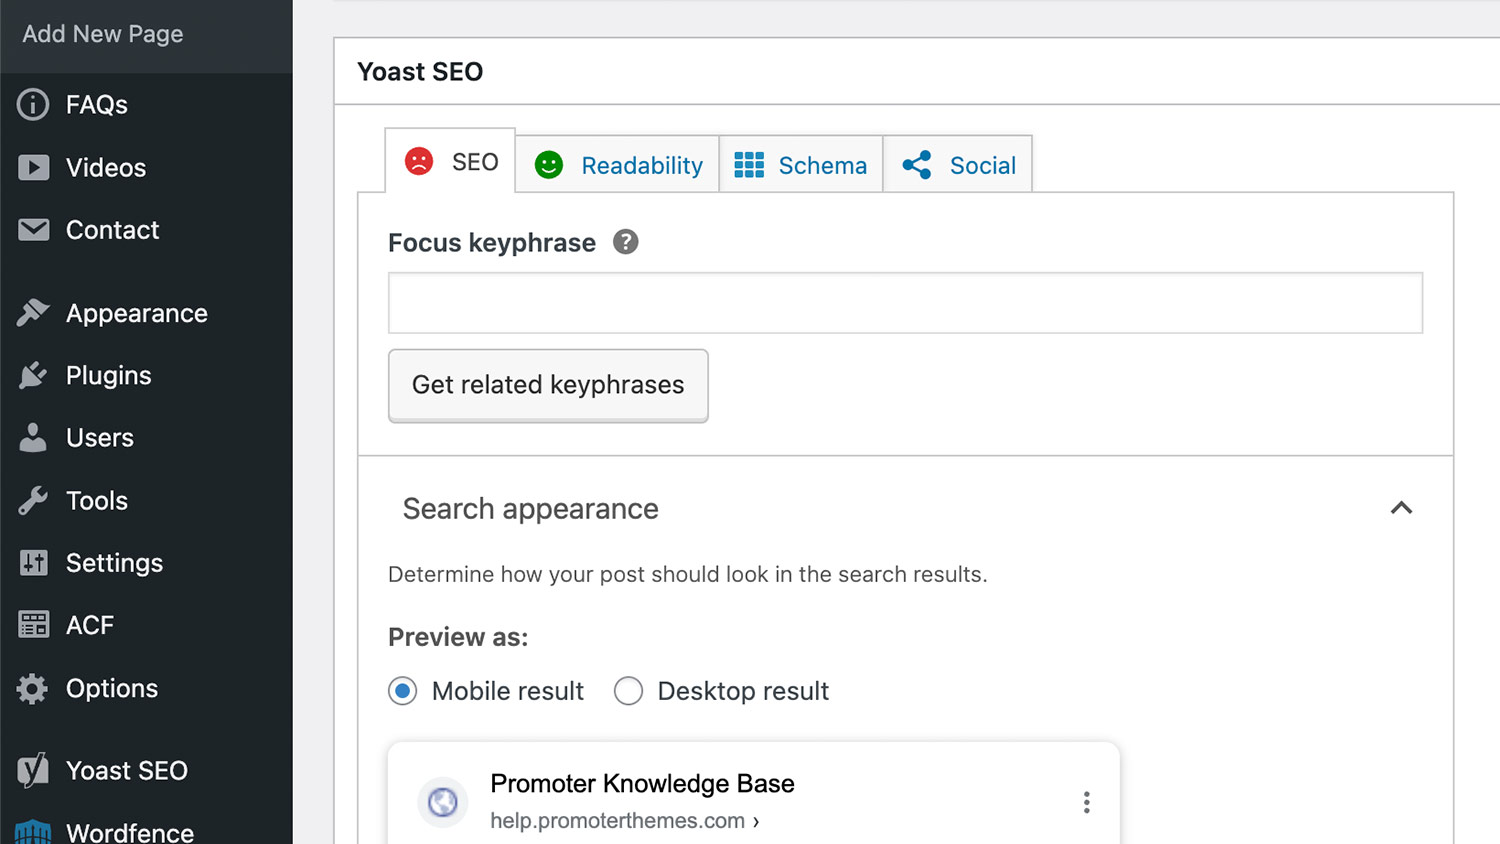Click the FAQs info icon in sidebar
Screen dimensions: 1500x844
click(33, 104)
